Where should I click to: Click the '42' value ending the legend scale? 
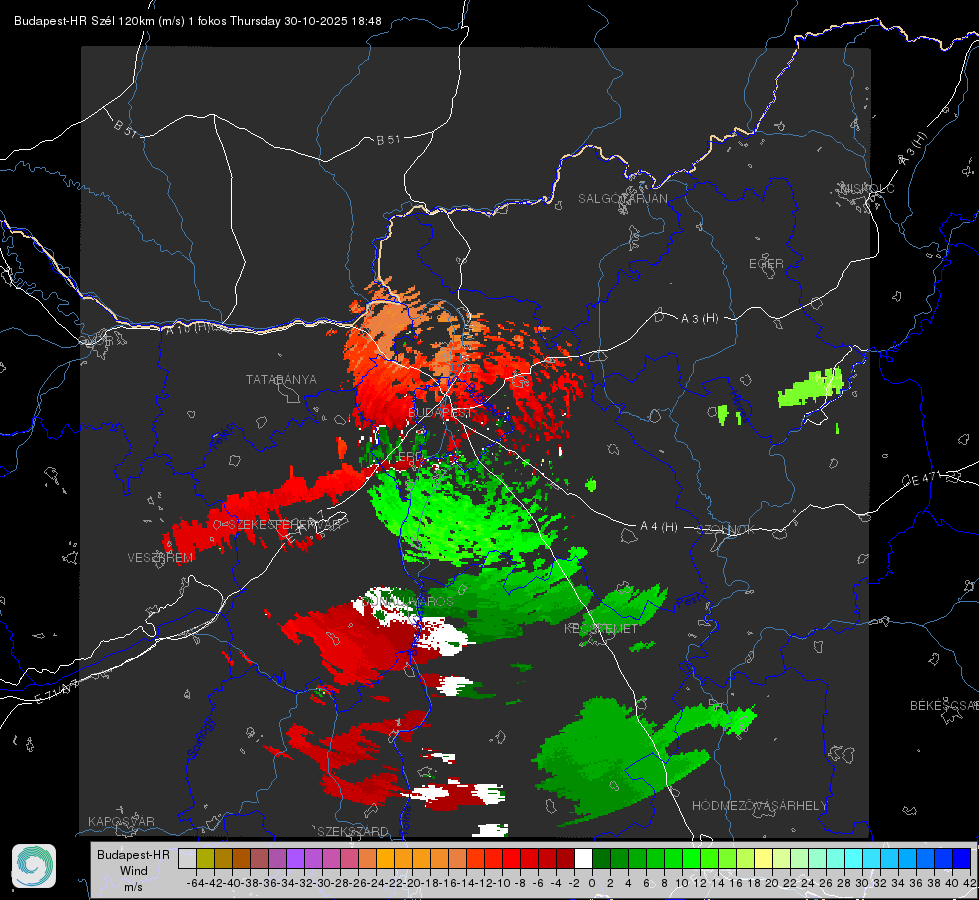pos(970,883)
